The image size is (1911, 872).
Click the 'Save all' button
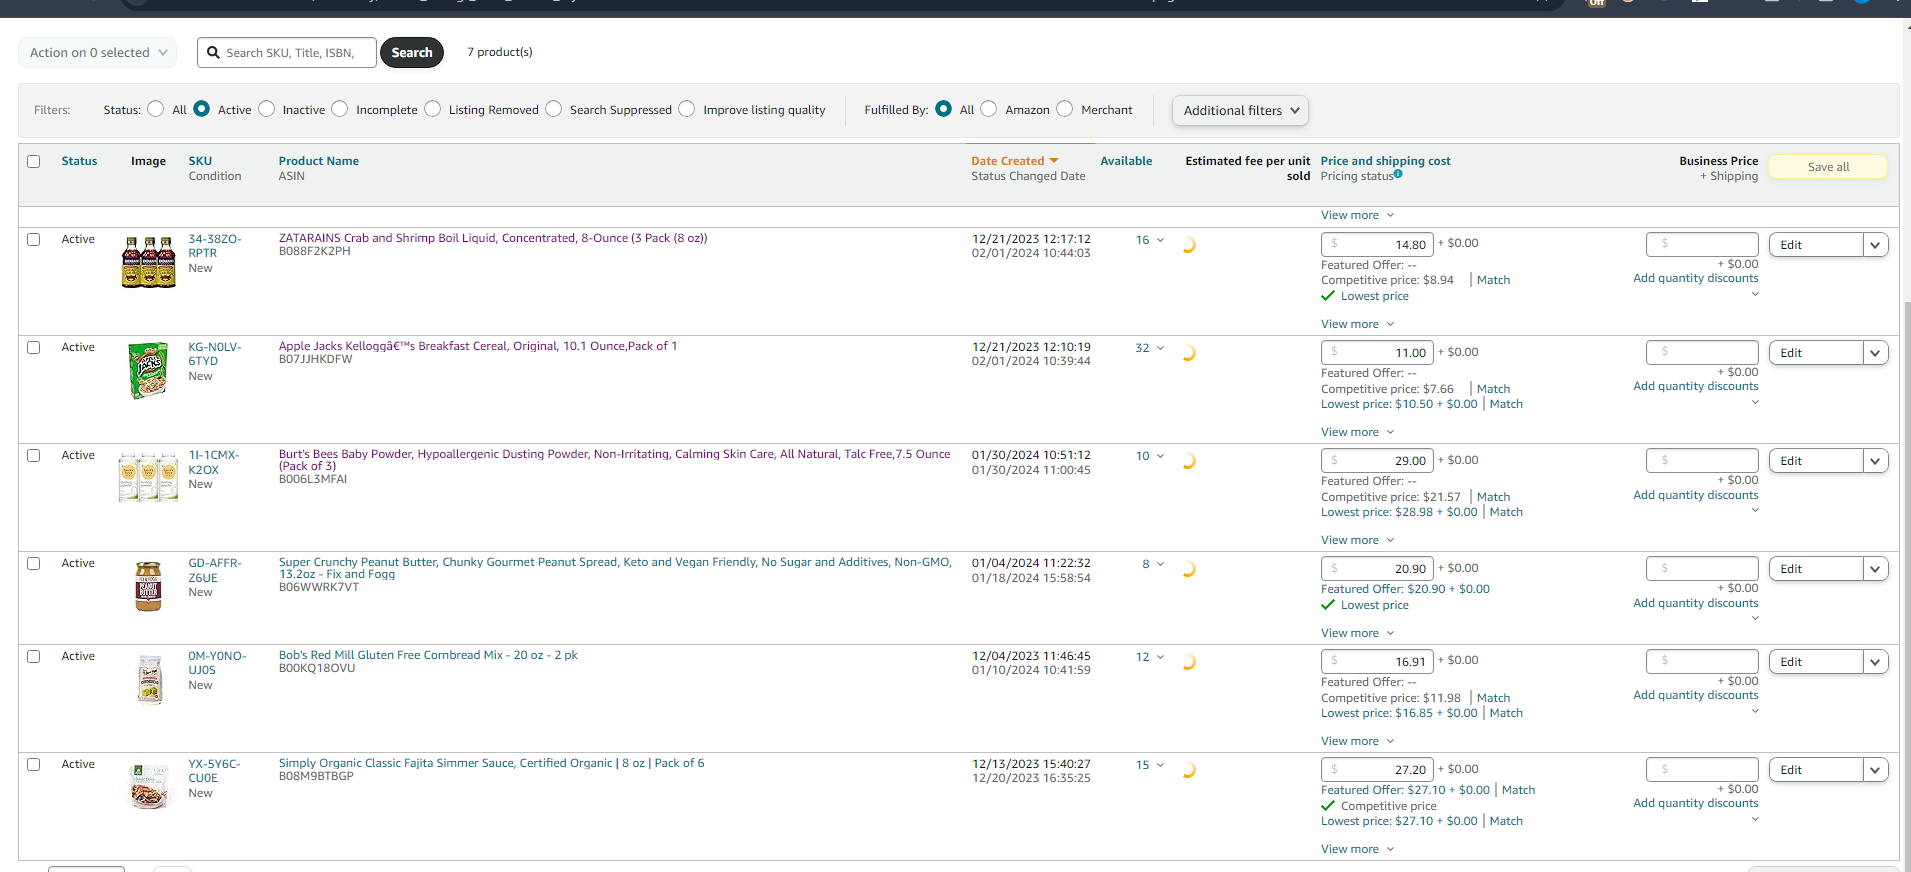pos(1828,167)
